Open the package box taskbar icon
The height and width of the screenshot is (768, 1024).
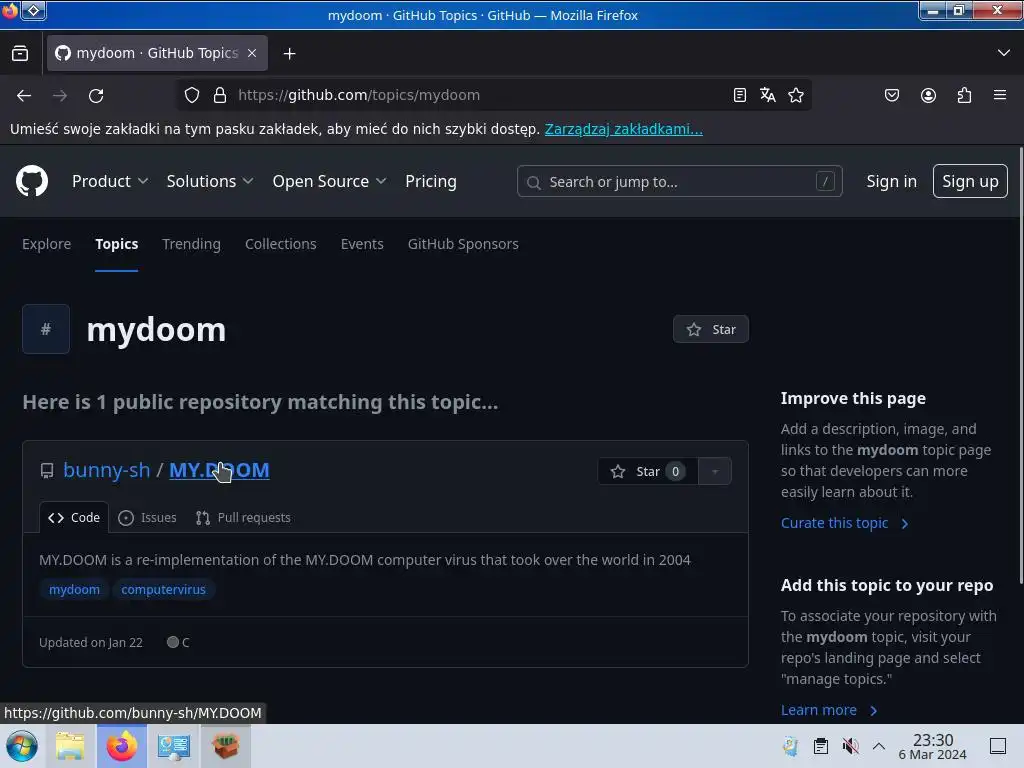(225, 746)
